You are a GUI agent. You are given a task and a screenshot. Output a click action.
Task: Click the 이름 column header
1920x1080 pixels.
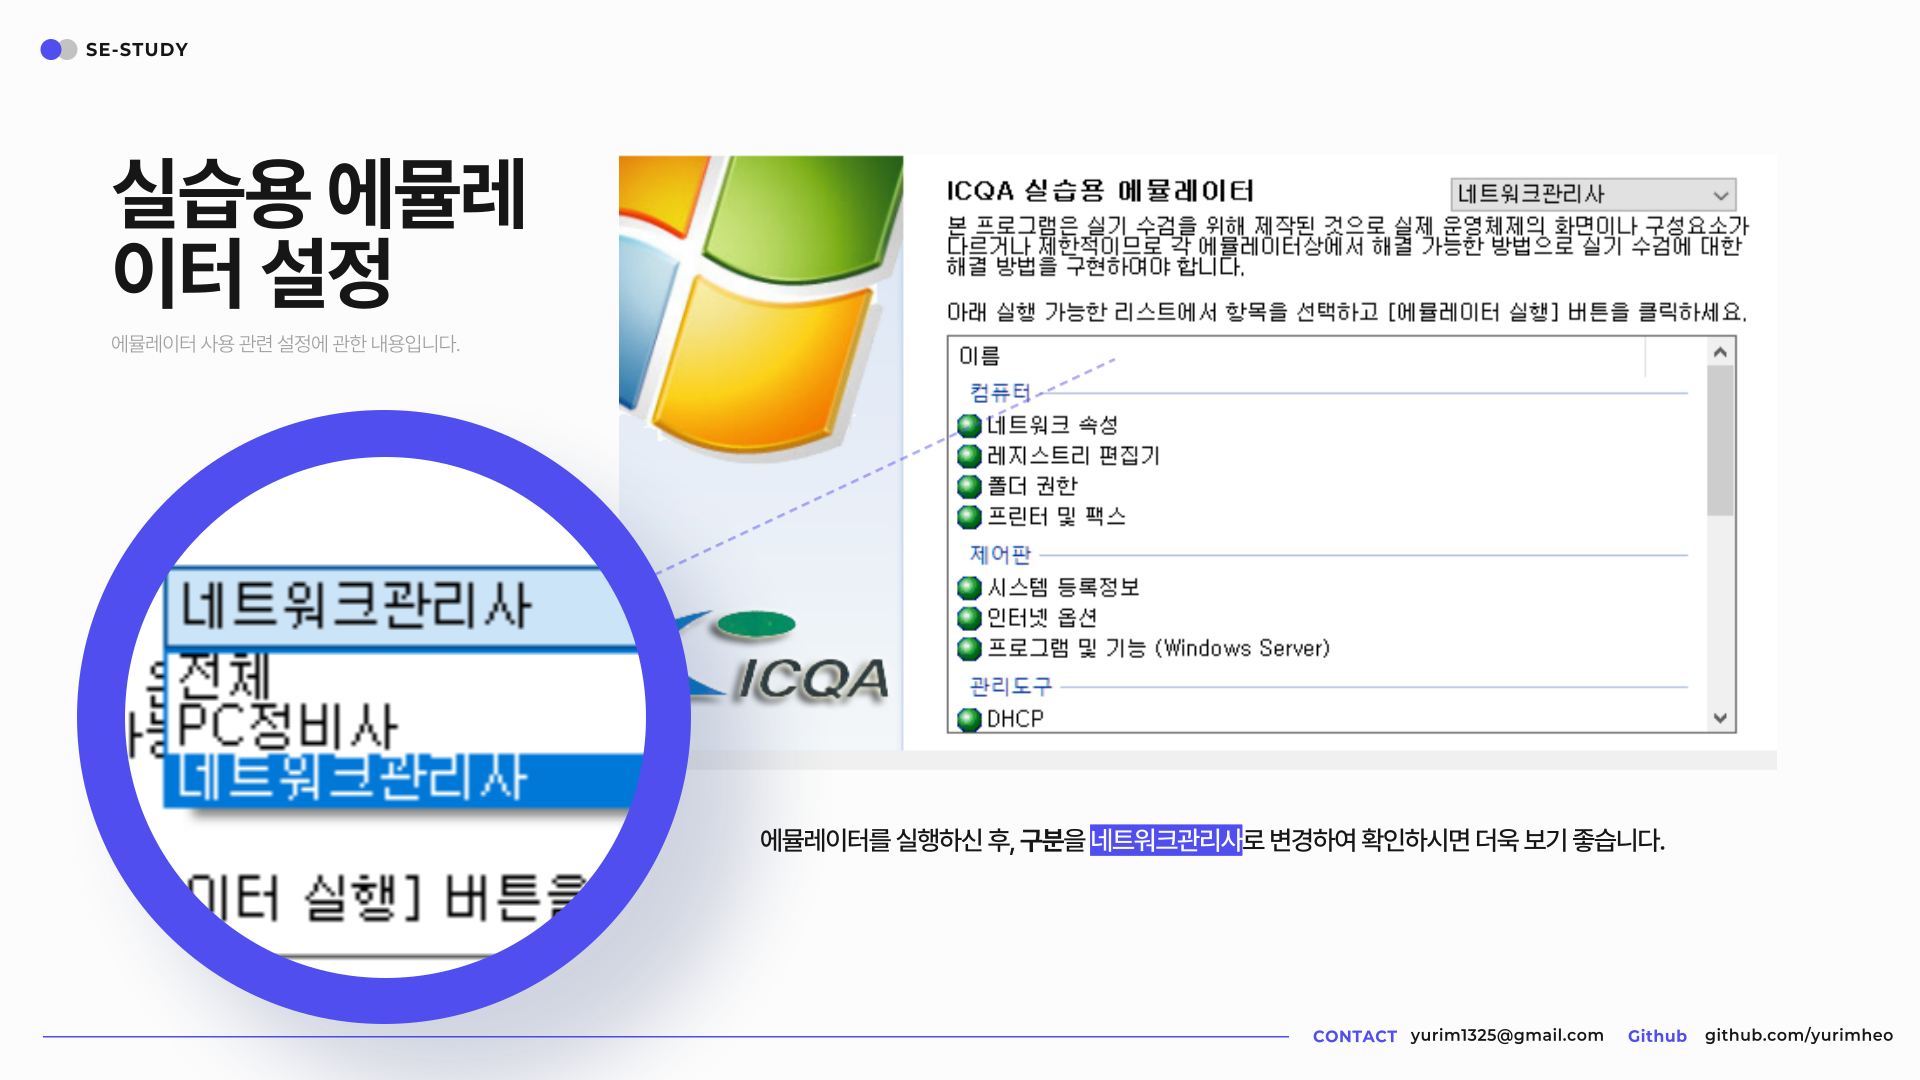pyautogui.click(x=980, y=356)
